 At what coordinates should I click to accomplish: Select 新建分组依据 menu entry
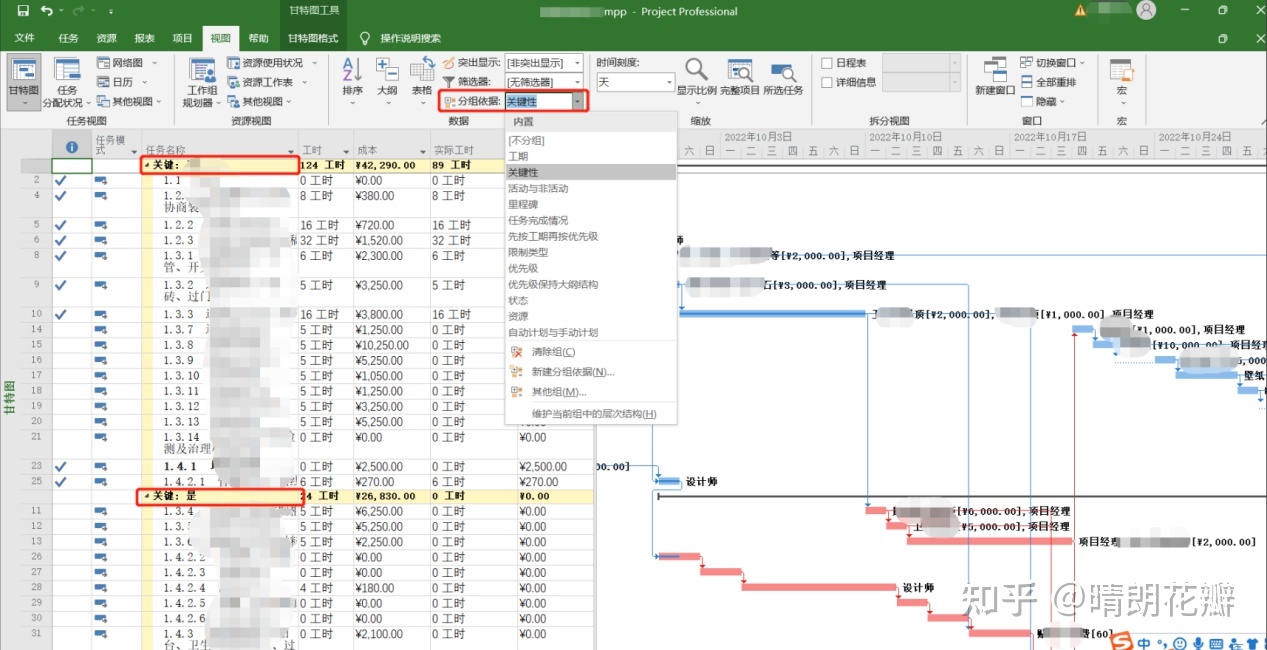click(573, 372)
